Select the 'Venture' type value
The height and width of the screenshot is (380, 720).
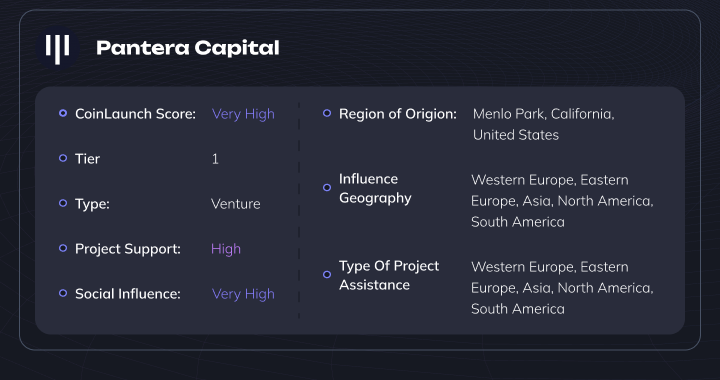click(236, 204)
